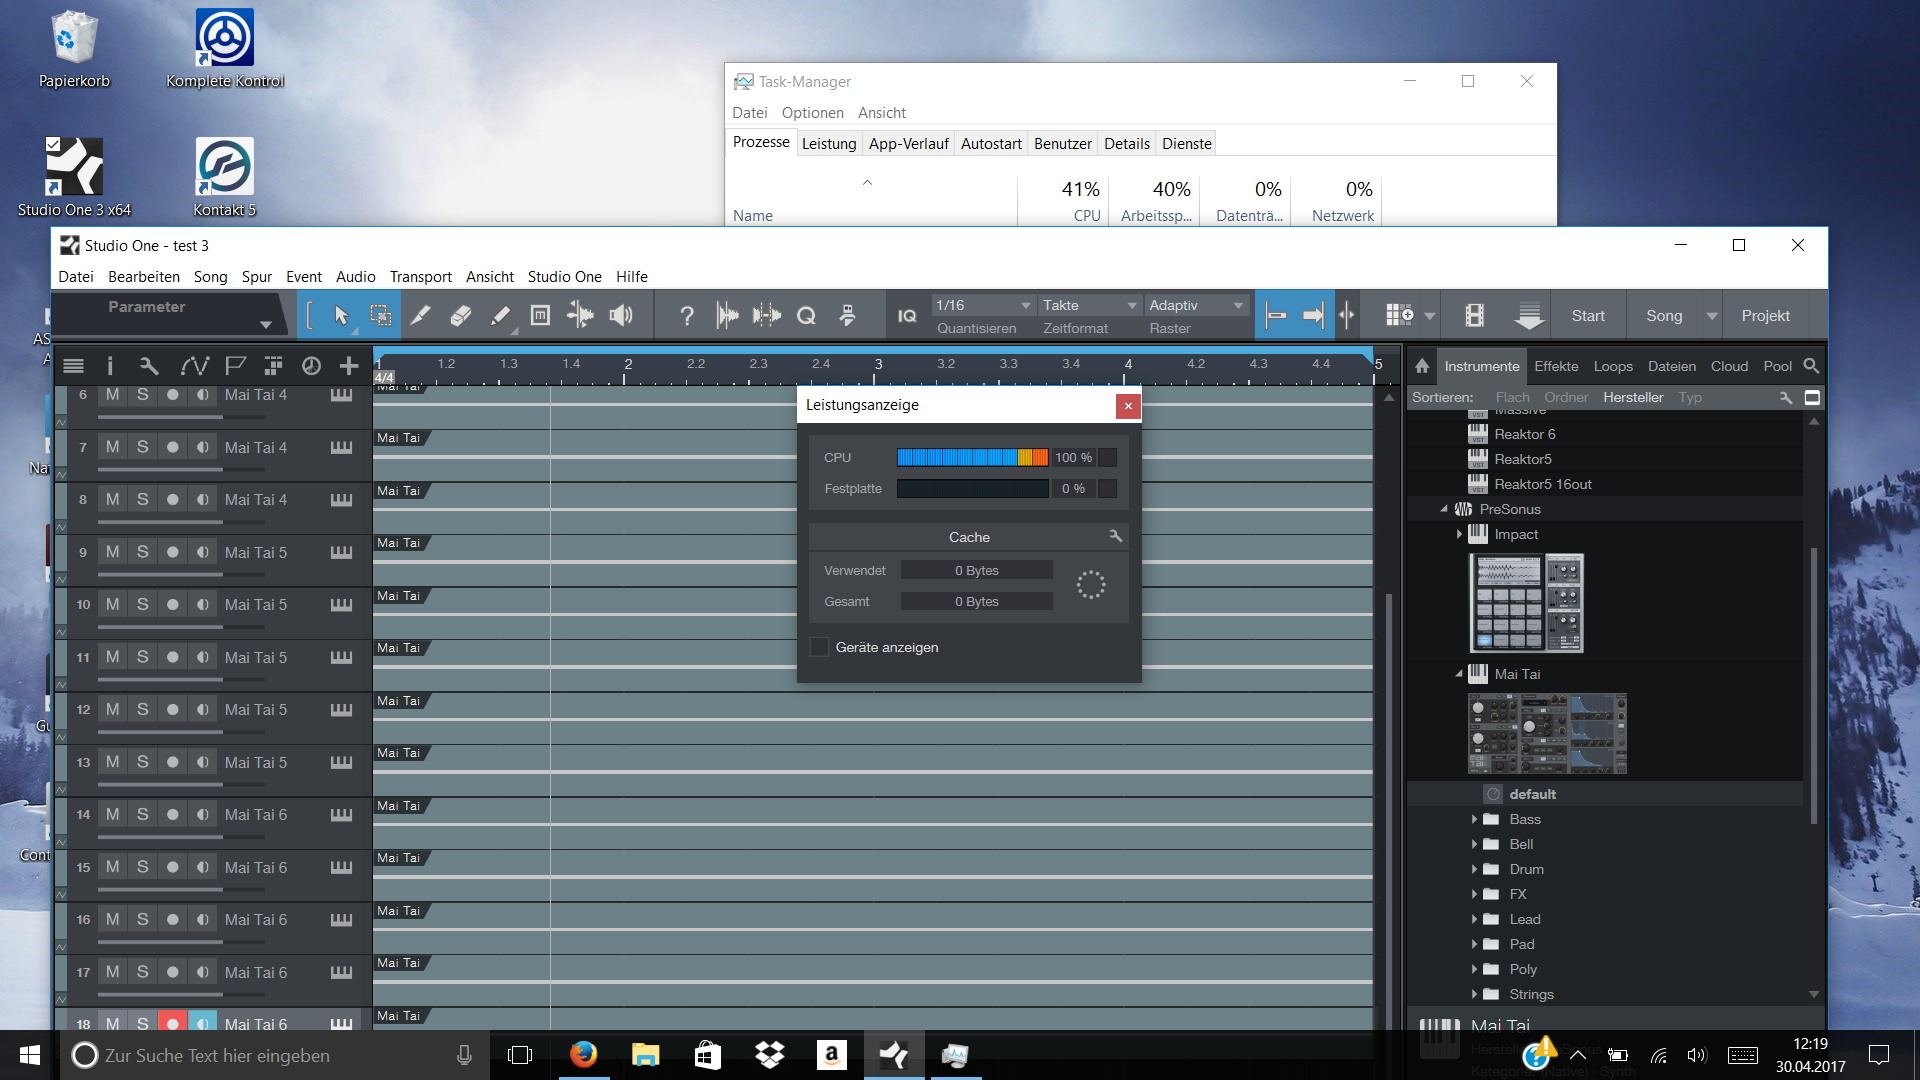Solo track 17 Mai Tai 6
The image size is (1920, 1080).
click(x=143, y=972)
